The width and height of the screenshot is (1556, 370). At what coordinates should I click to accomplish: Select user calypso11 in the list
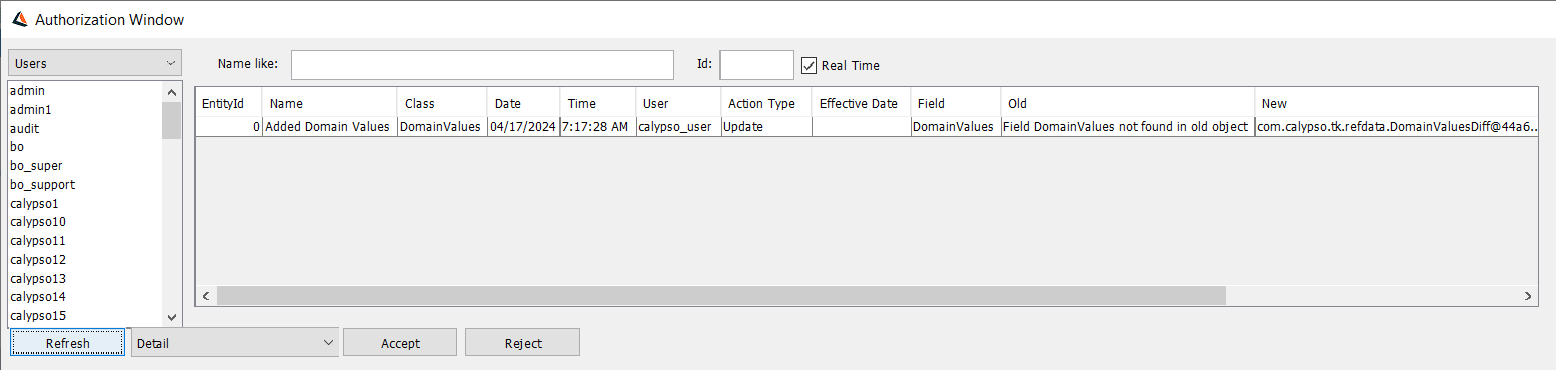tap(85, 241)
